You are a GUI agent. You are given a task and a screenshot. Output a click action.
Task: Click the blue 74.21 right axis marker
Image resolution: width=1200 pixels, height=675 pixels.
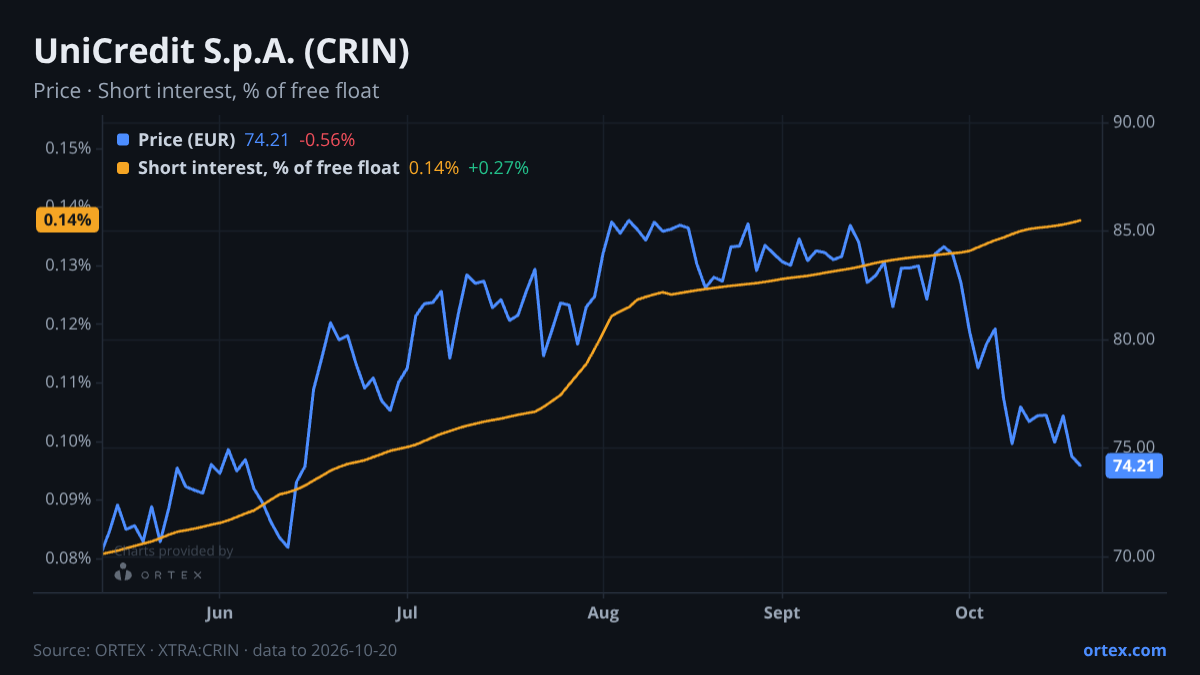click(1134, 466)
